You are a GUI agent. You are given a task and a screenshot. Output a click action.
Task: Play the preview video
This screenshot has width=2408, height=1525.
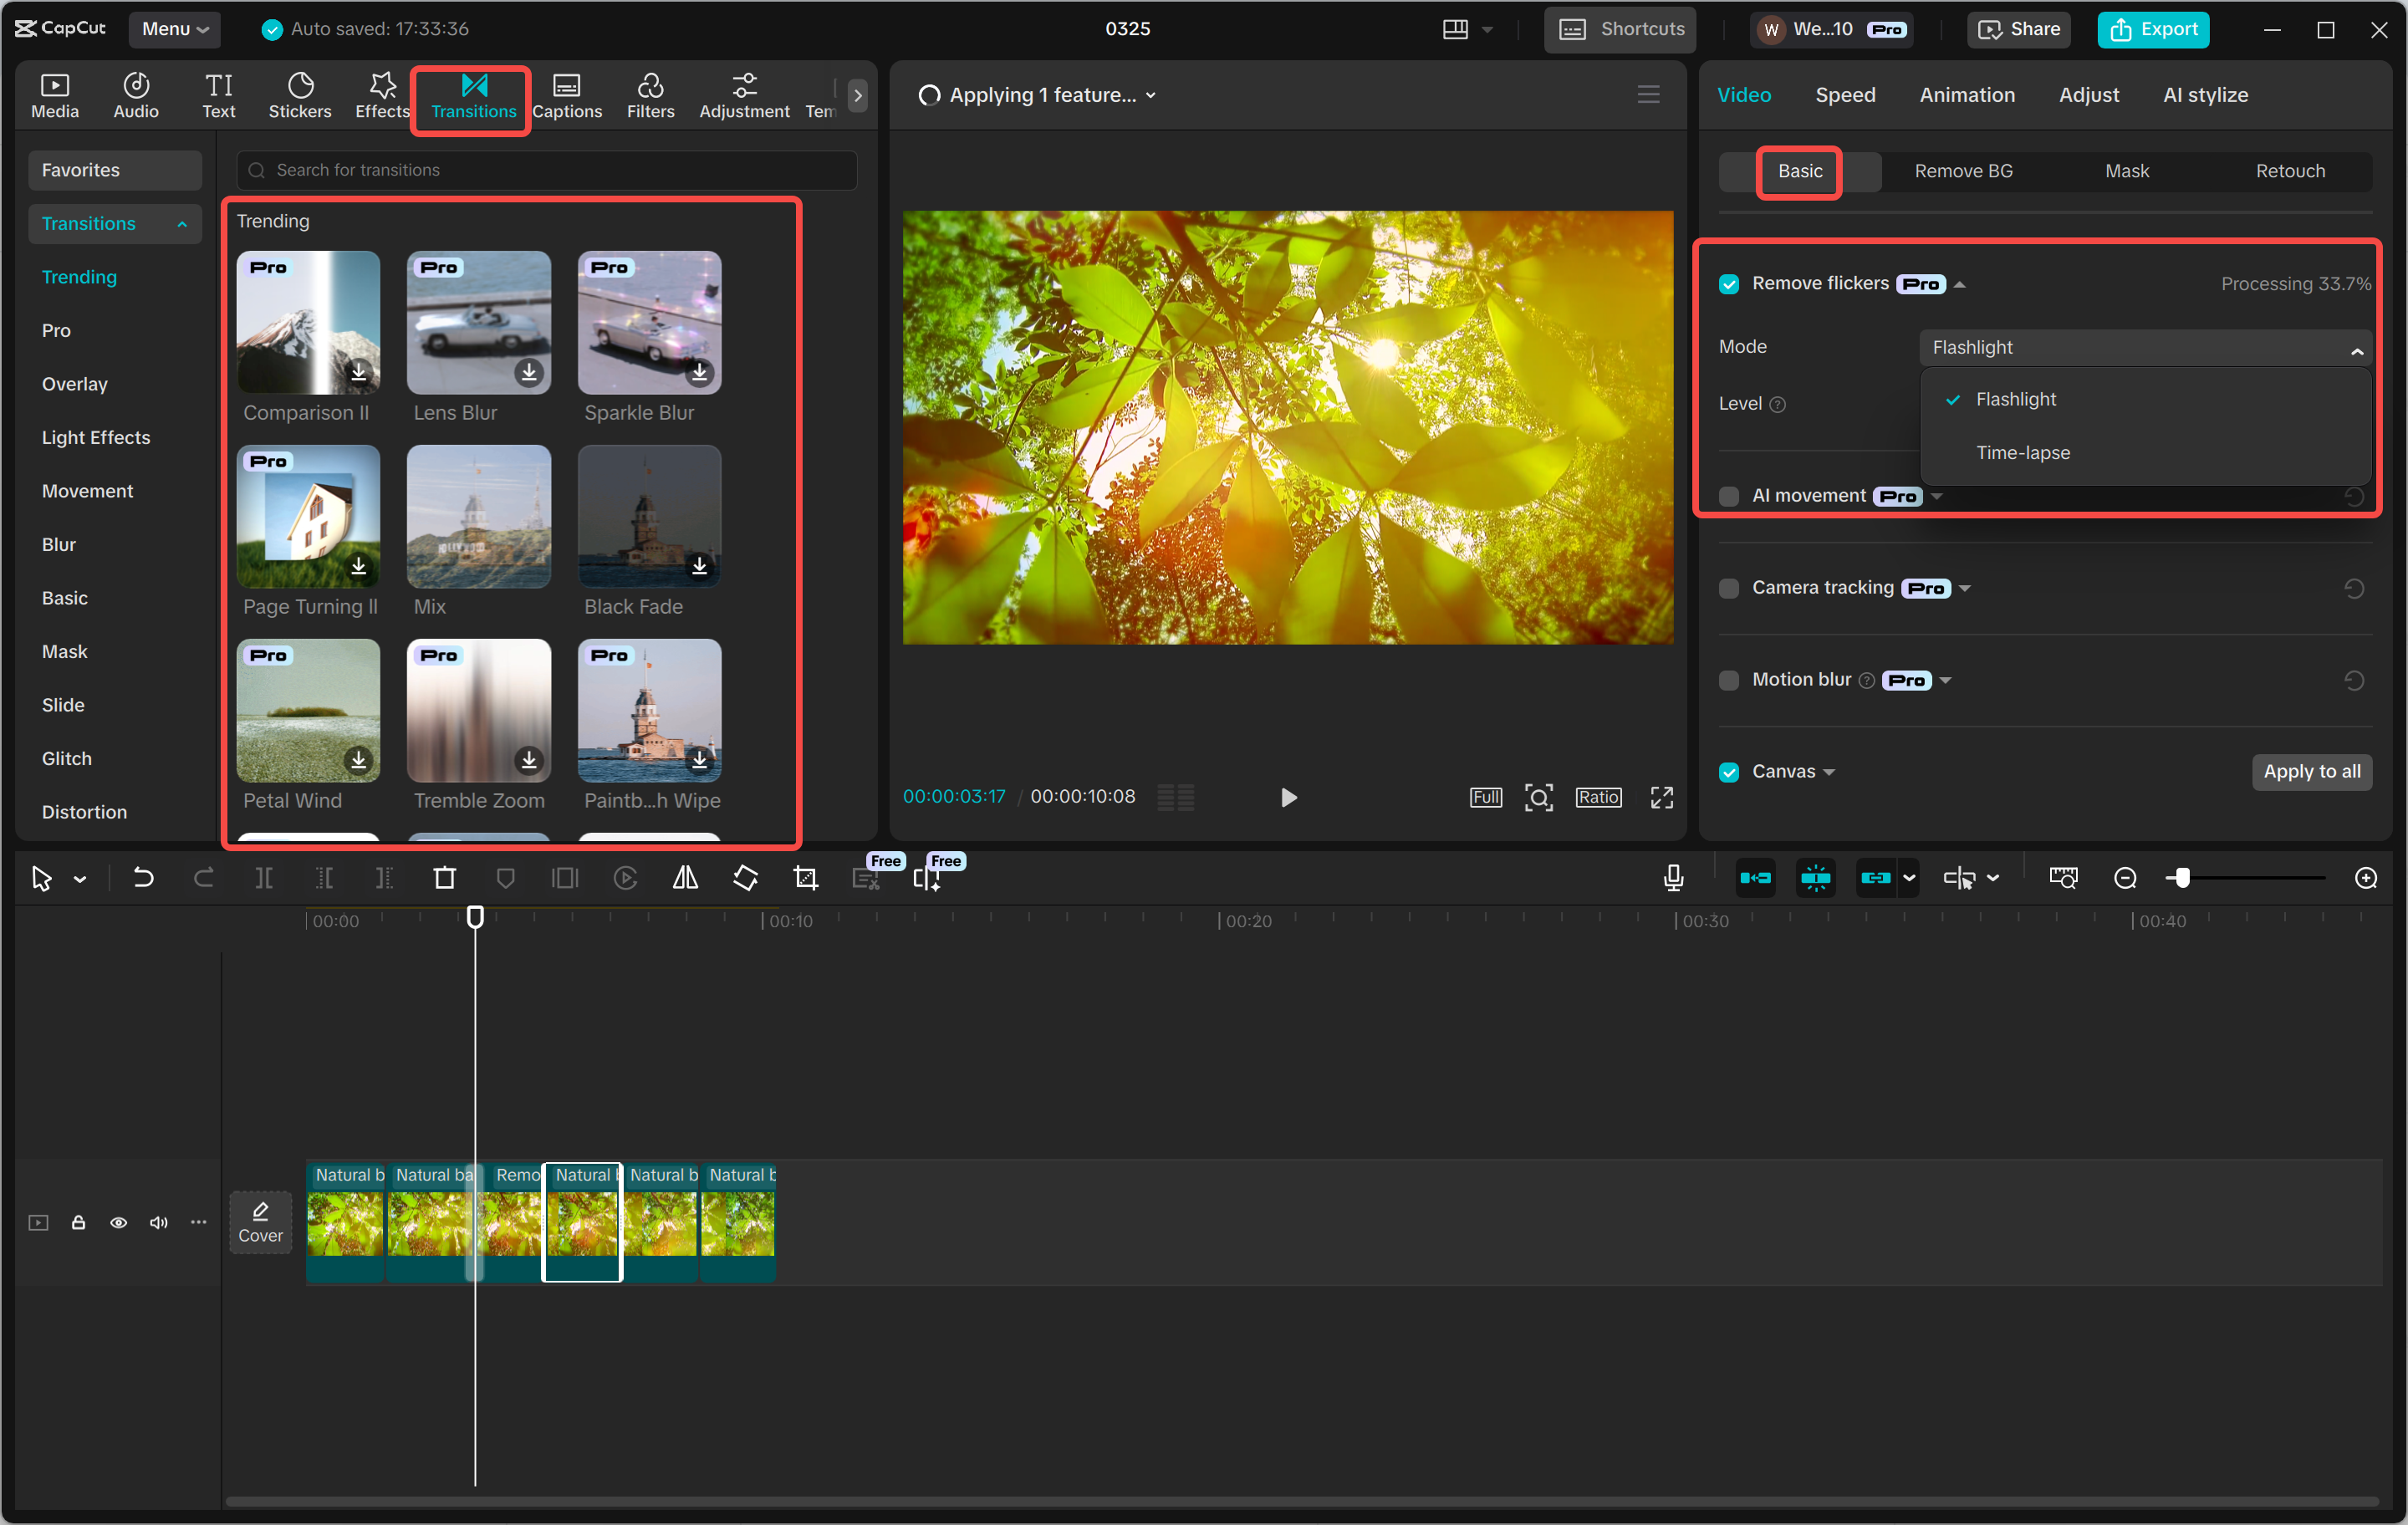click(1288, 797)
